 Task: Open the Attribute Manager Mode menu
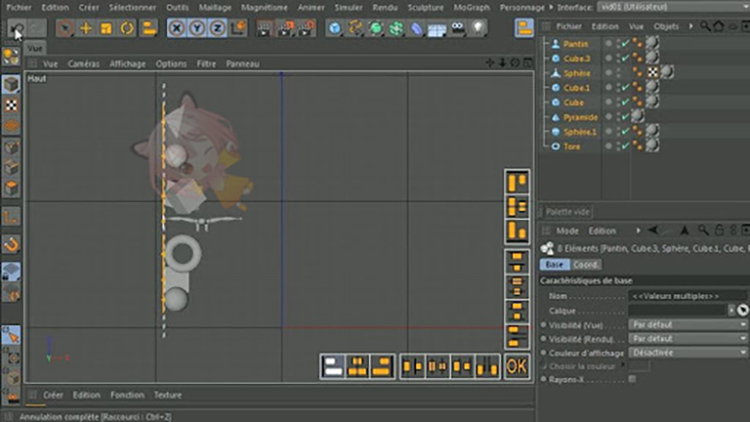[567, 231]
